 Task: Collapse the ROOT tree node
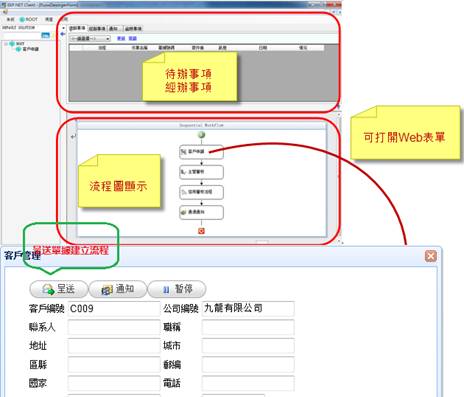click(x=6, y=44)
